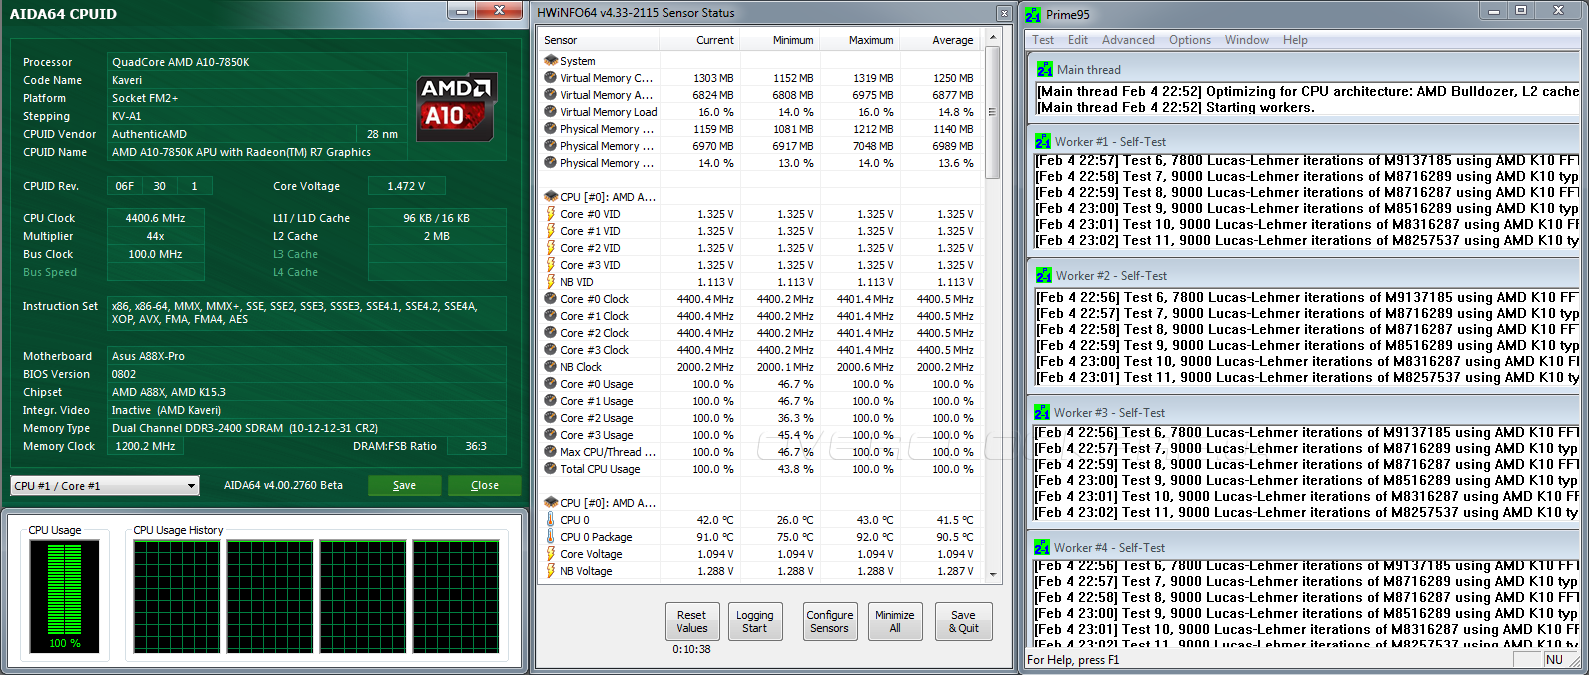This screenshot has width=1589, height=675.
Task: Click the Save & Quit button
Action: pyautogui.click(x=964, y=621)
